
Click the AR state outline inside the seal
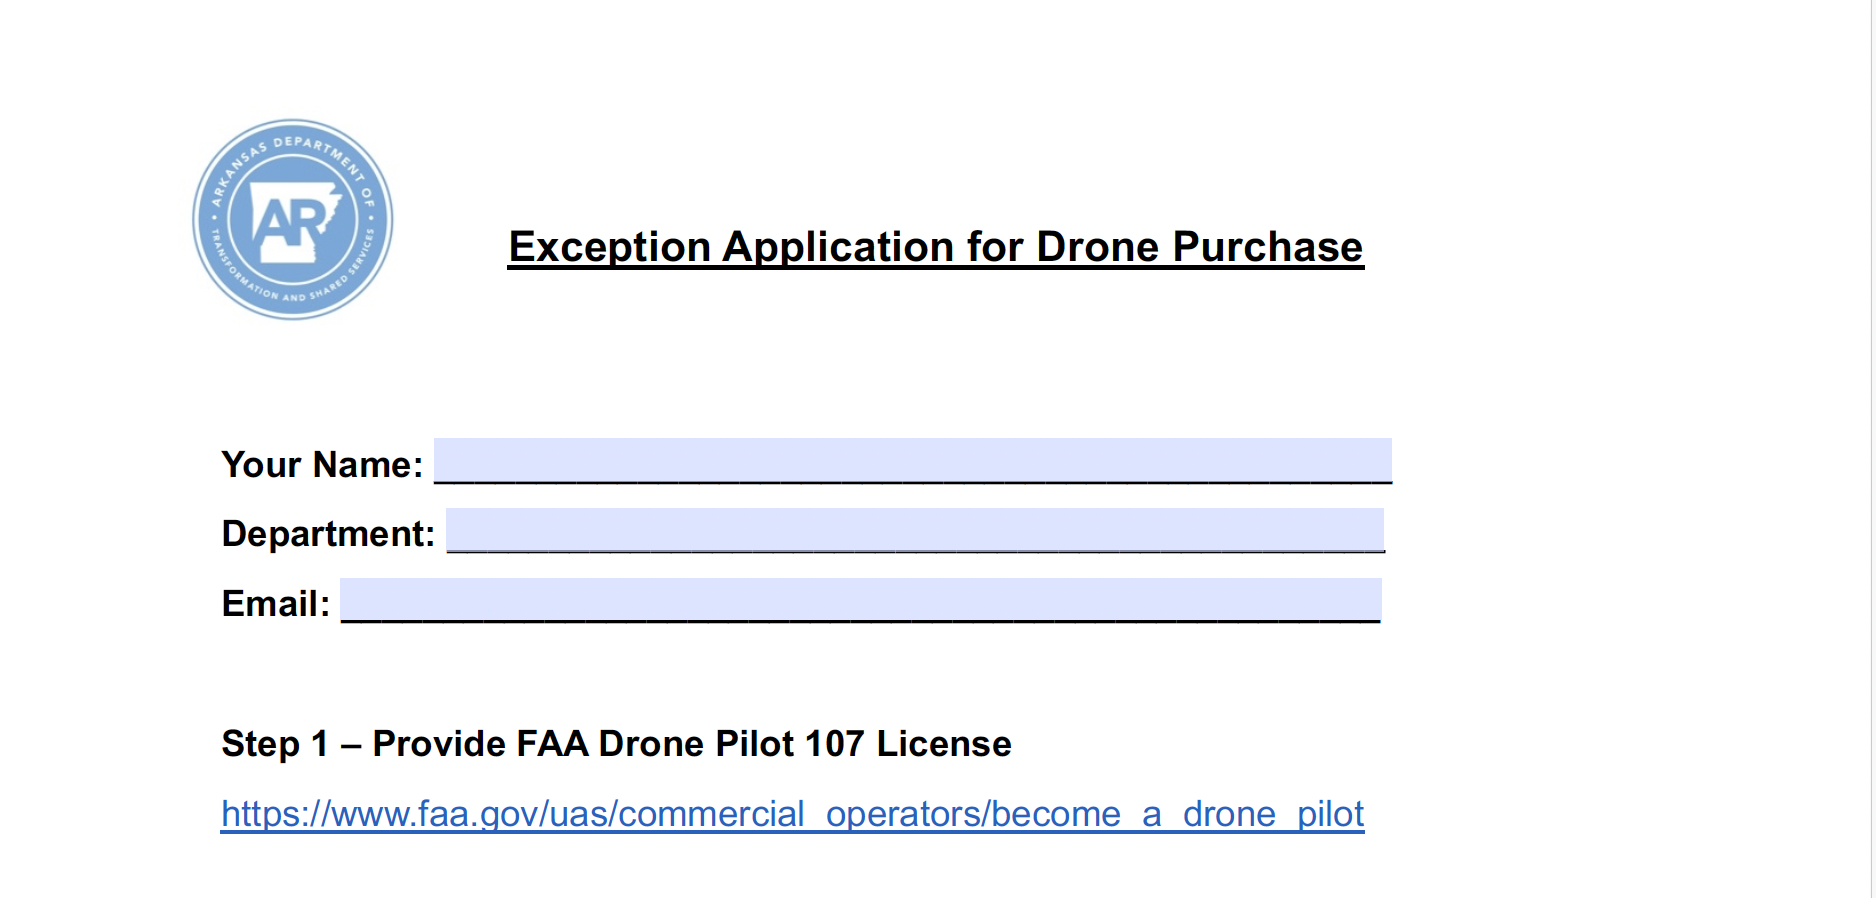click(x=295, y=222)
